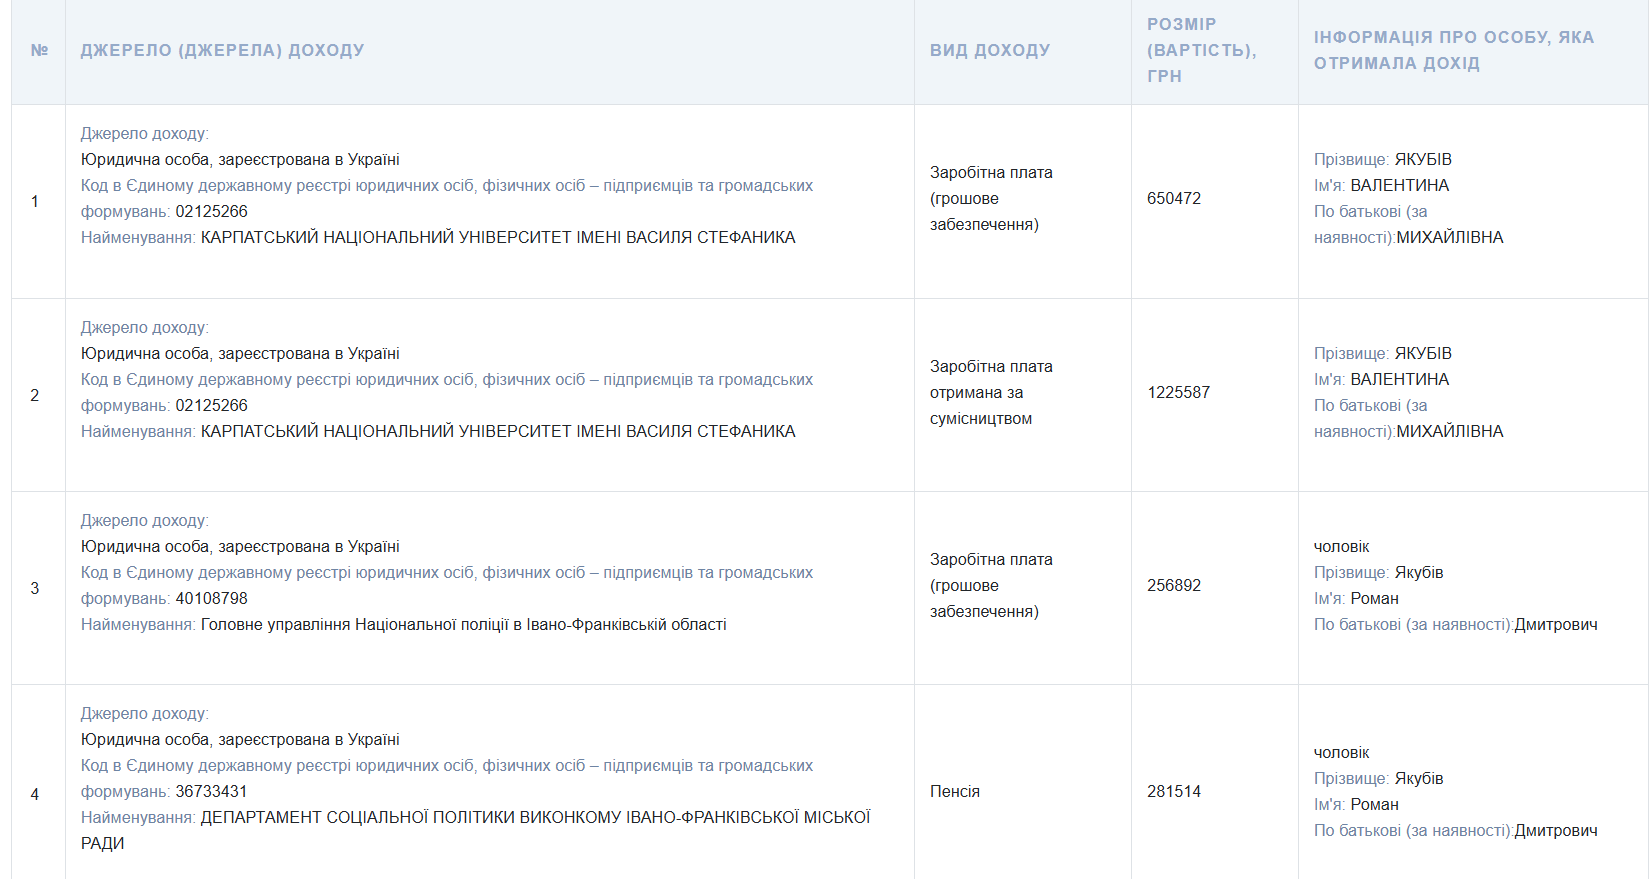Screen dimensions: 1649x879
Task: Click "ДЕПАРТАМЕНТ СОЦІАЛЬНОЇ ПОЛІТИКИ" organization name
Action: pos(535,817)
